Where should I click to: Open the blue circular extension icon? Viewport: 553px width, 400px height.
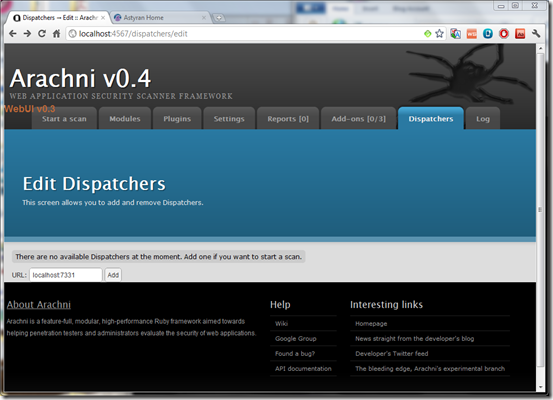pyautogui.click(x=488, y=34)
